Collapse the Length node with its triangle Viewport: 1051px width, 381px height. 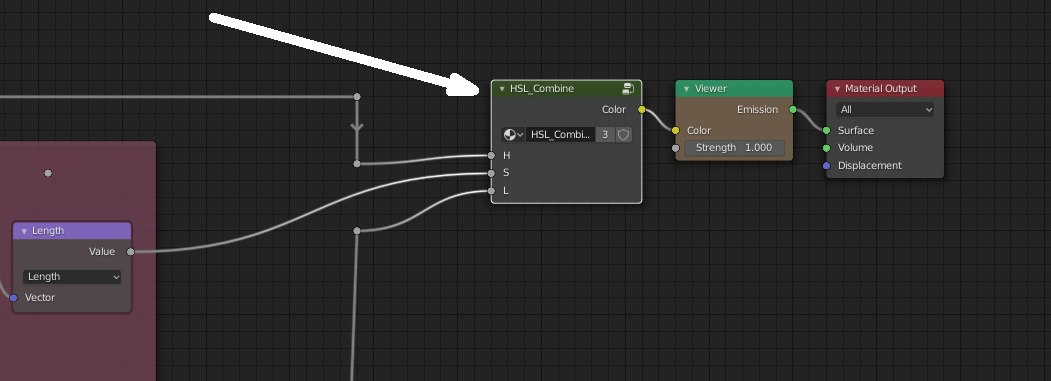pyautogui.click(x=24, y=231)
